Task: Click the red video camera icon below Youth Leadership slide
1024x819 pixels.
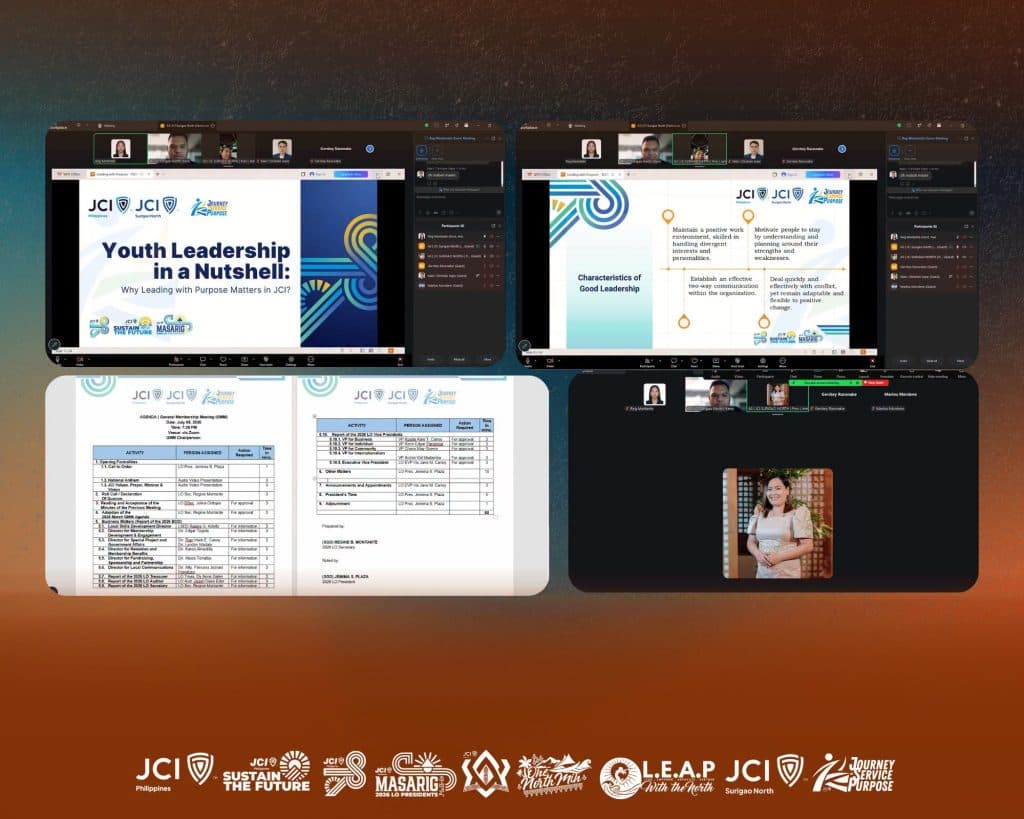Action: (80, 359)
